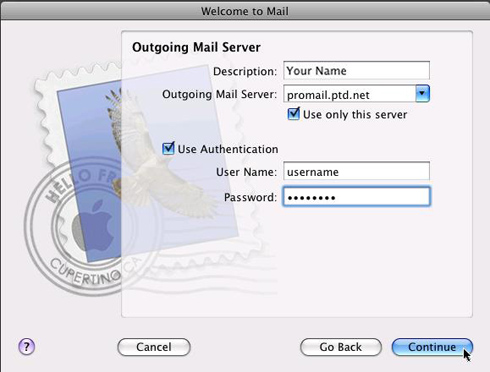Toggle the Use Authentication checkbox
This screenshot has height=372, width=490.
(x=168, y=148)
